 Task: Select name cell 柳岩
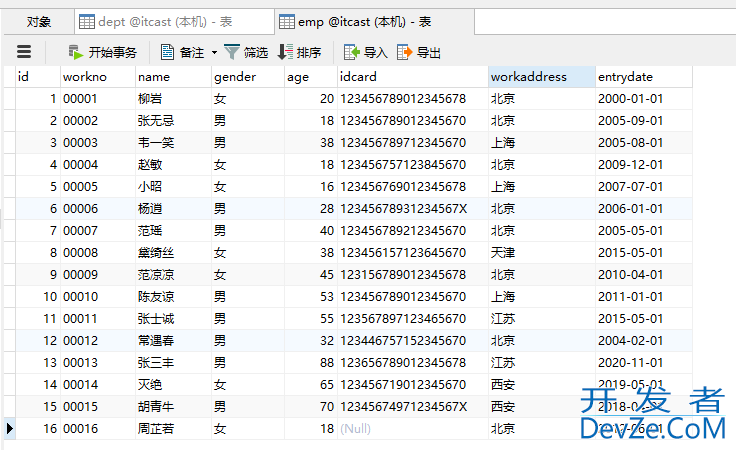174,99
